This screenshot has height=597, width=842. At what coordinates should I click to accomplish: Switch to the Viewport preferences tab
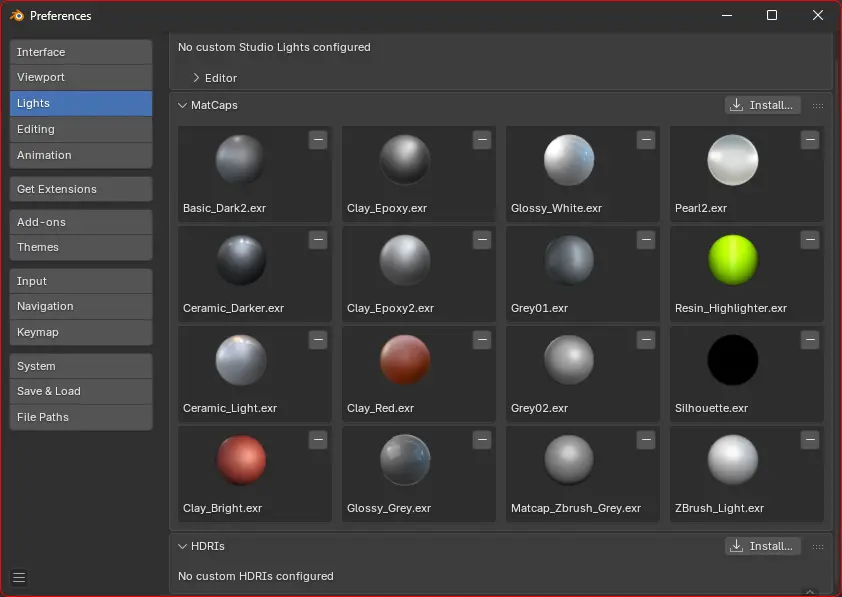point(81,78)
